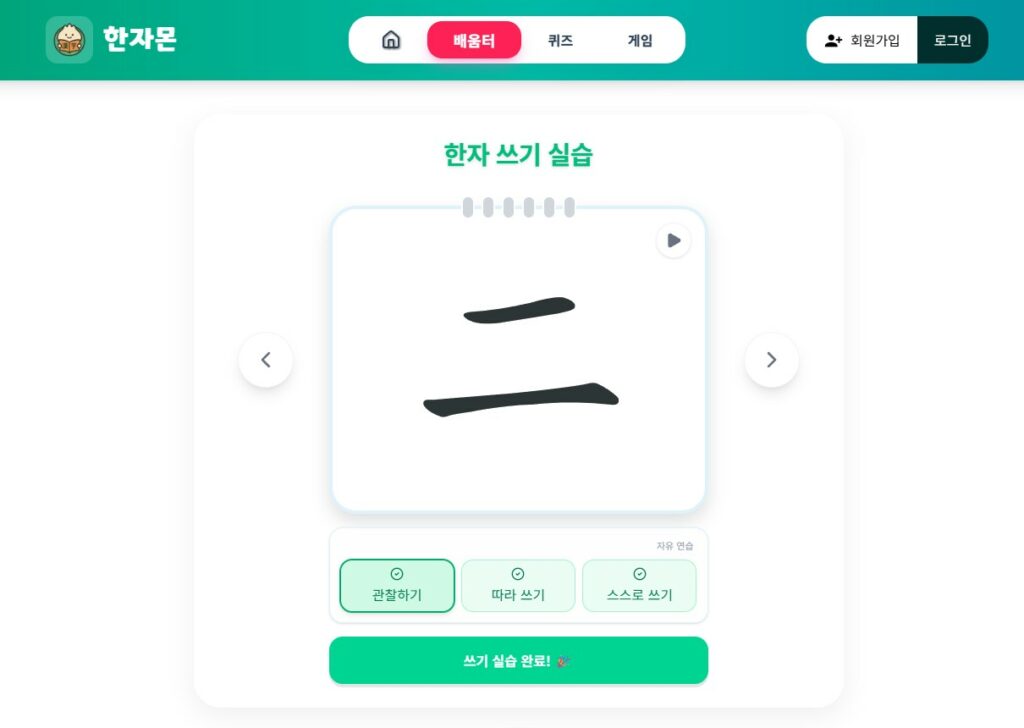Advance to the next hanja character

771,360
